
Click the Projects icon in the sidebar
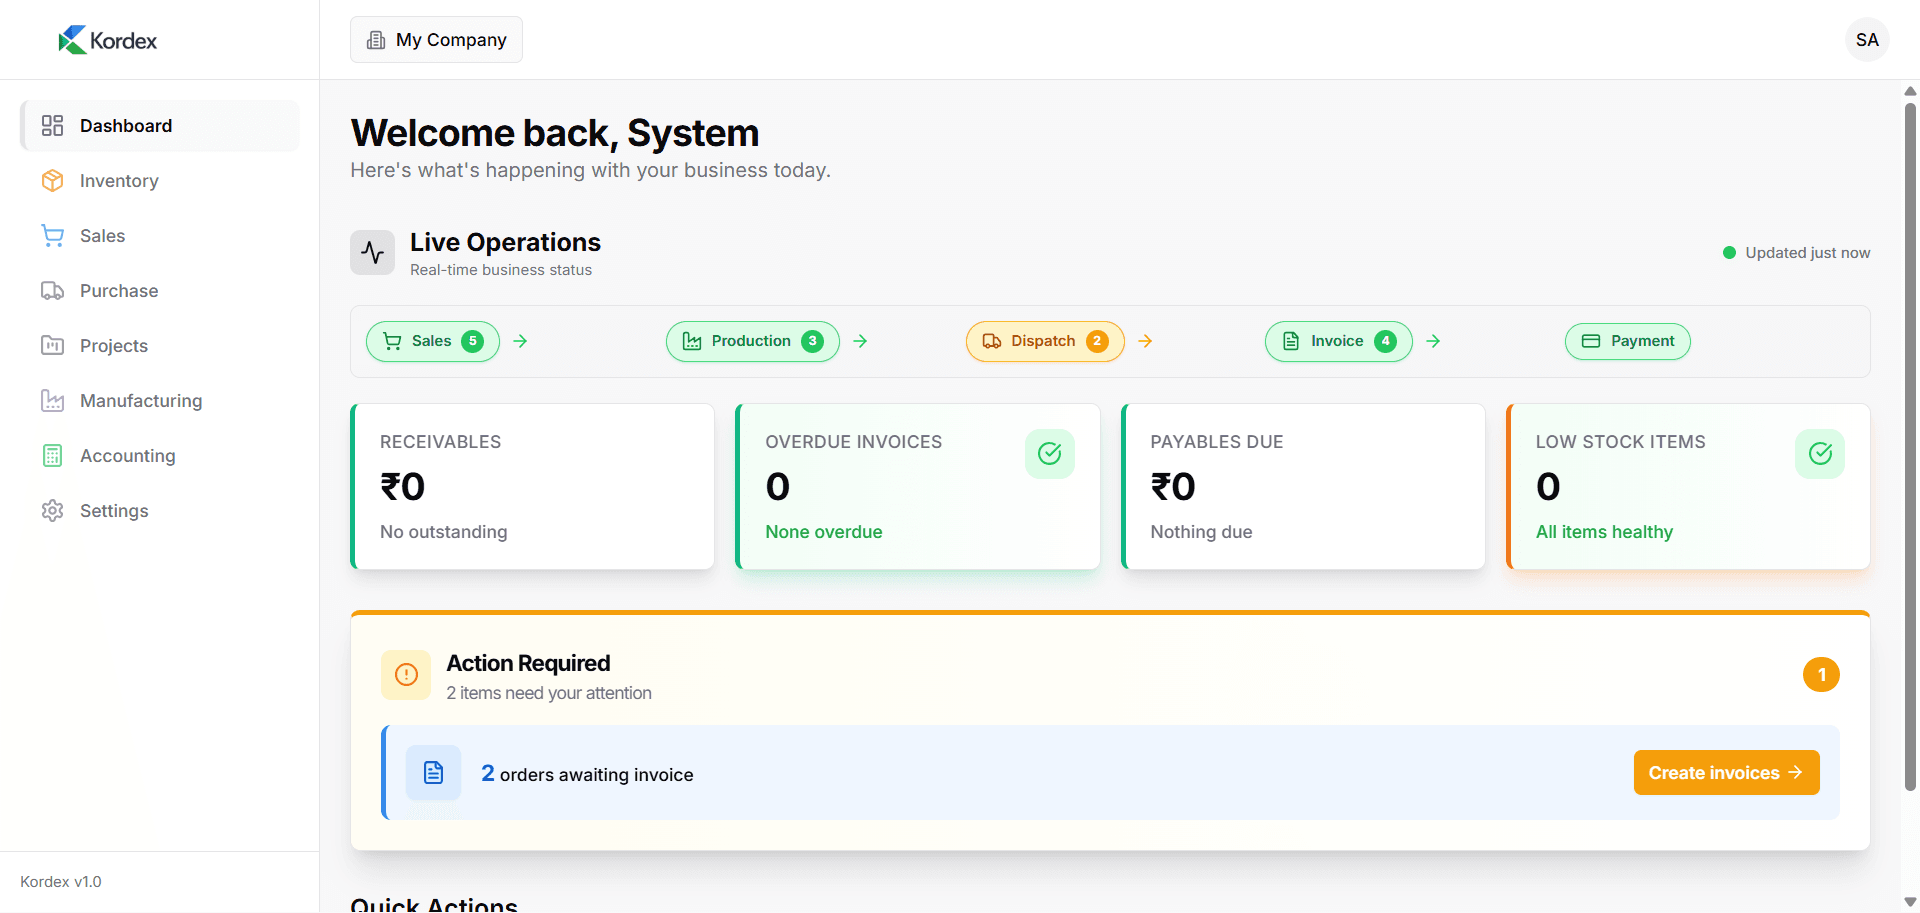click(53, 345)
